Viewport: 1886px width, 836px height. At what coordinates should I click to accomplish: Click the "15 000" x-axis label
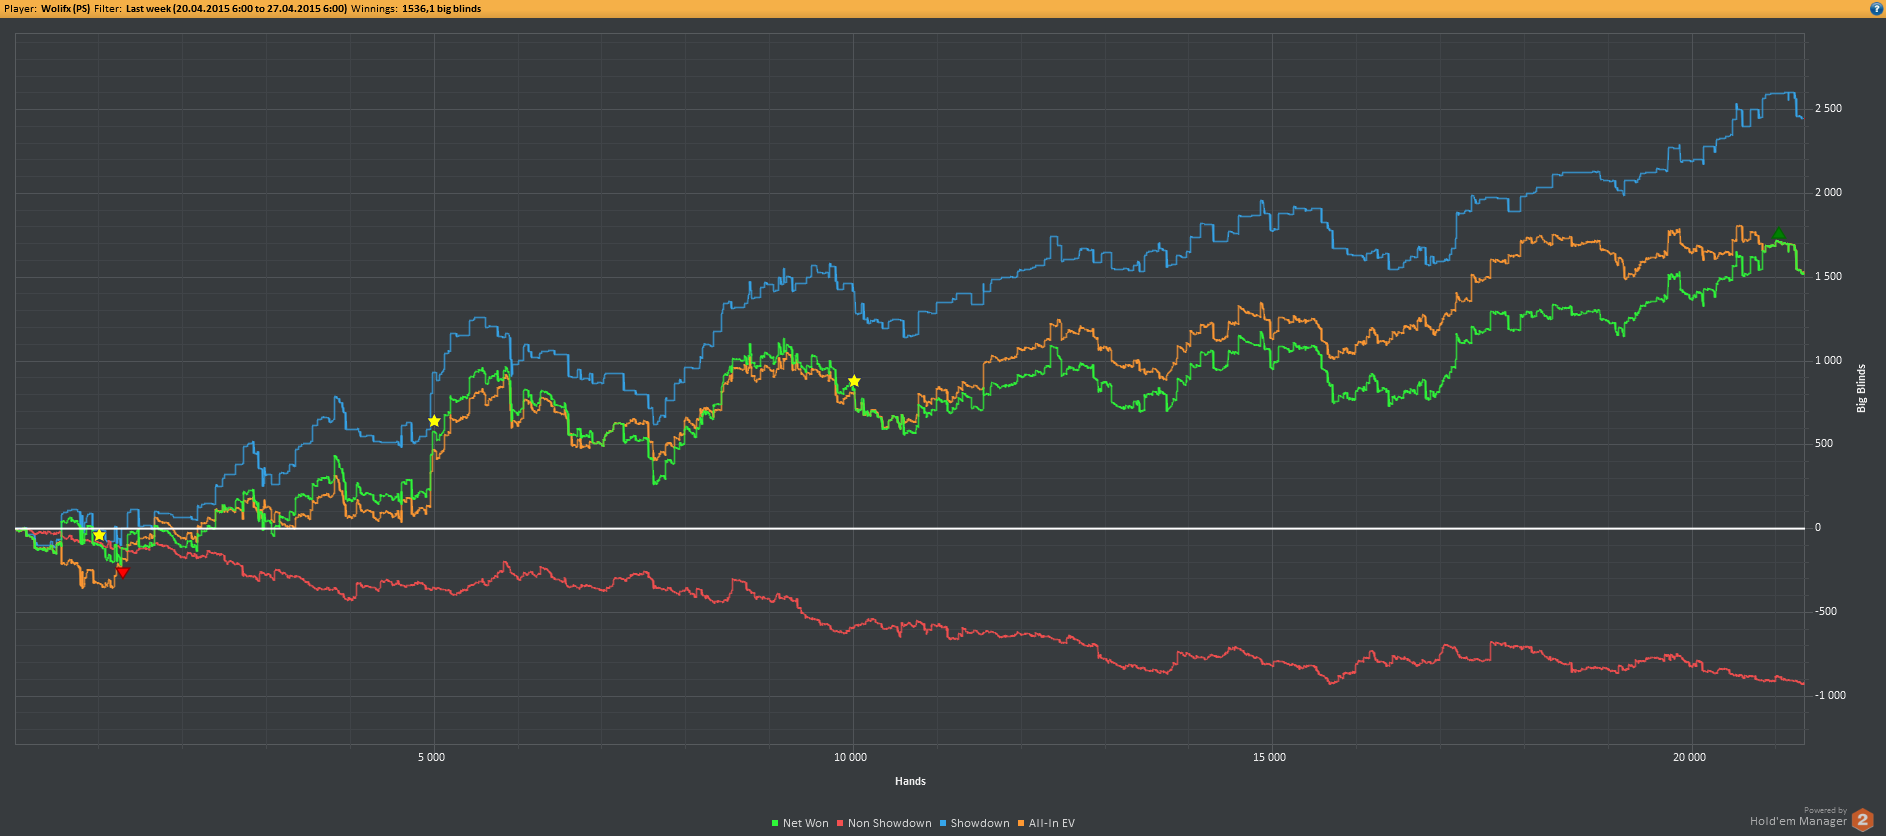(x=1270, y=757)
